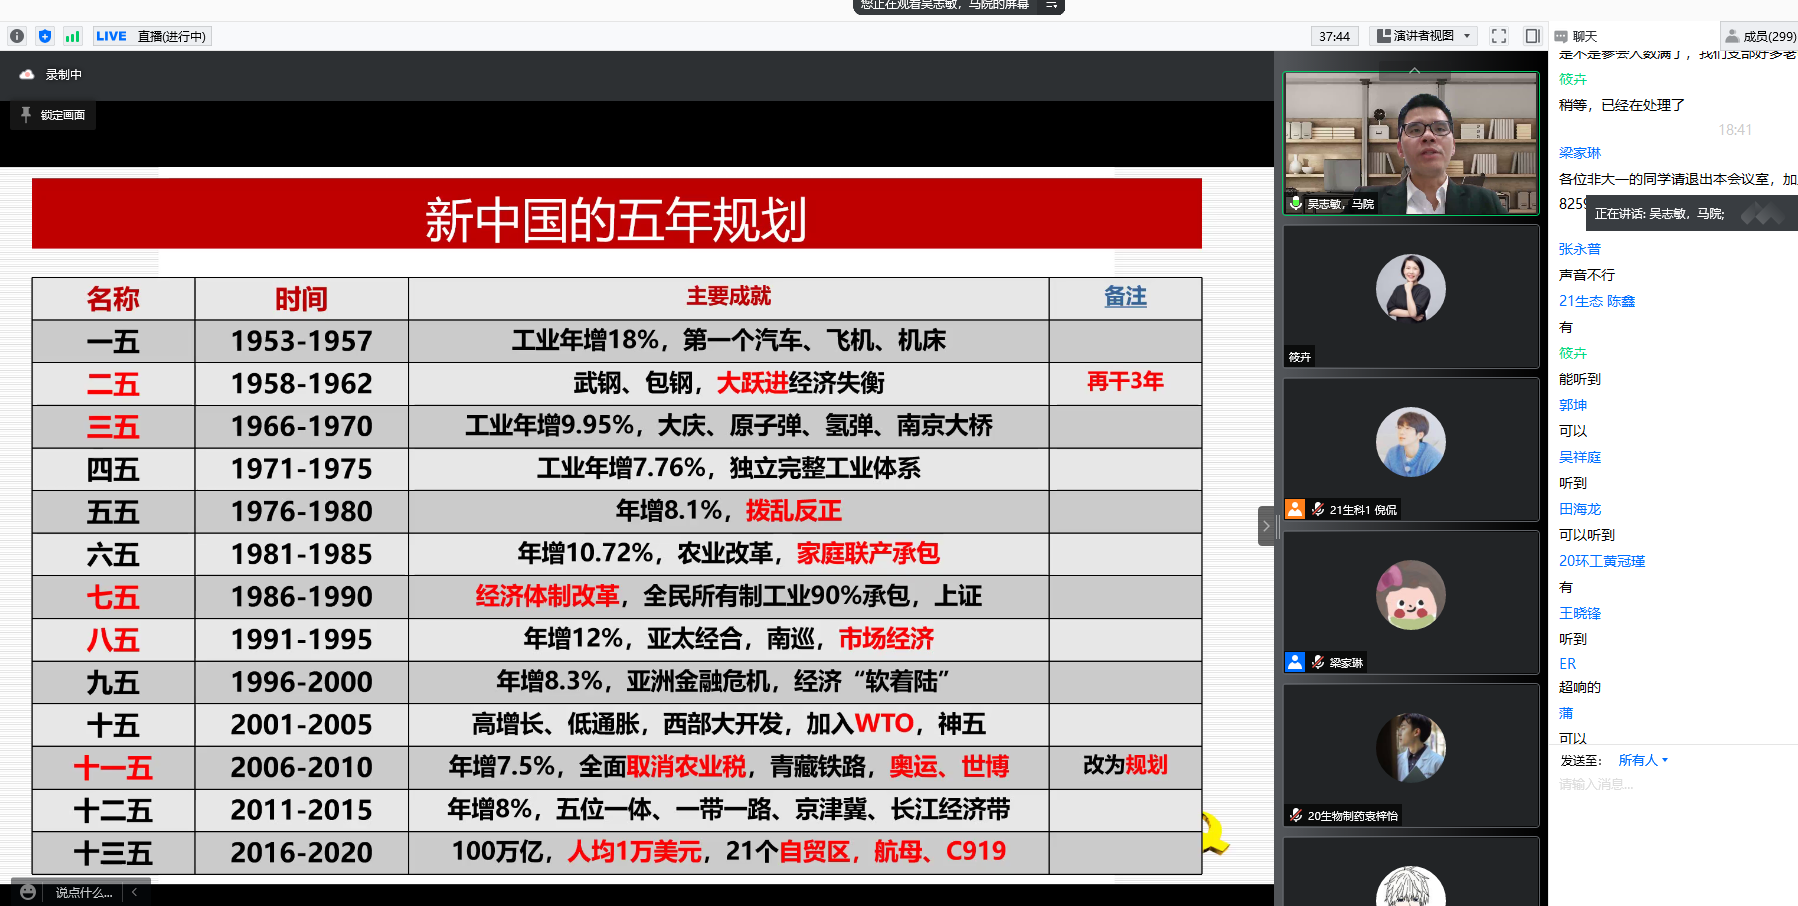This screenshot has width=1798, height=906.
Task: Click sender name 吴祥庭 in chat
Action: point(1580,457)
